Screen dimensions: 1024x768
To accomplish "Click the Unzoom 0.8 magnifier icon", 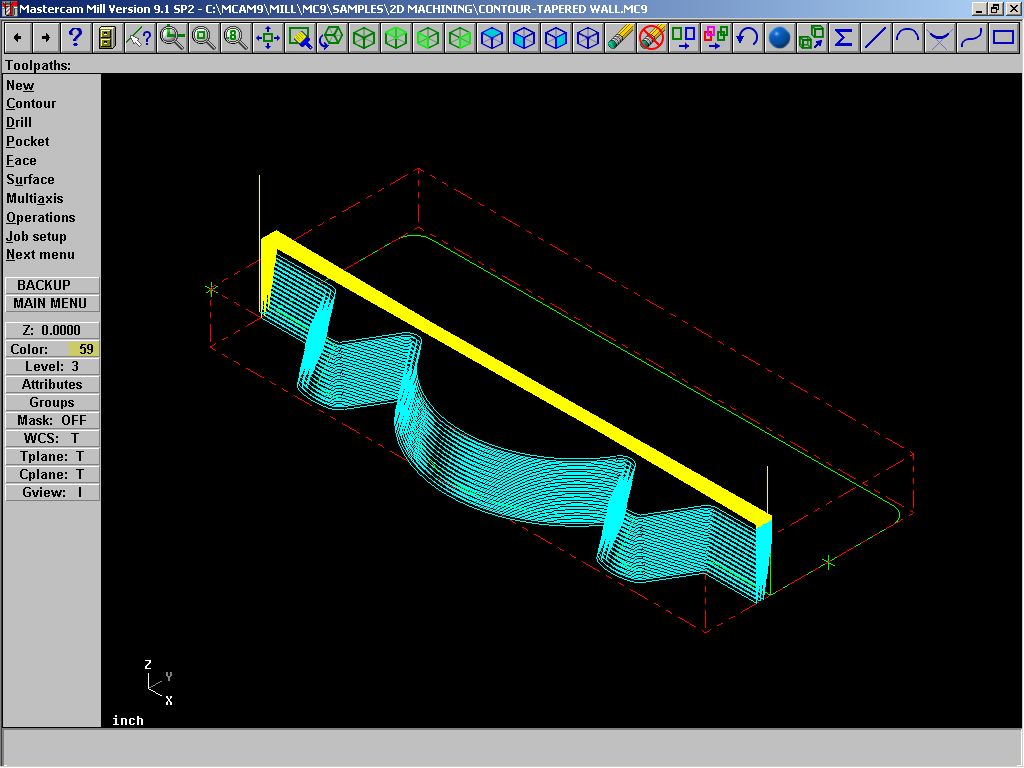I will (x=235, y=38).
